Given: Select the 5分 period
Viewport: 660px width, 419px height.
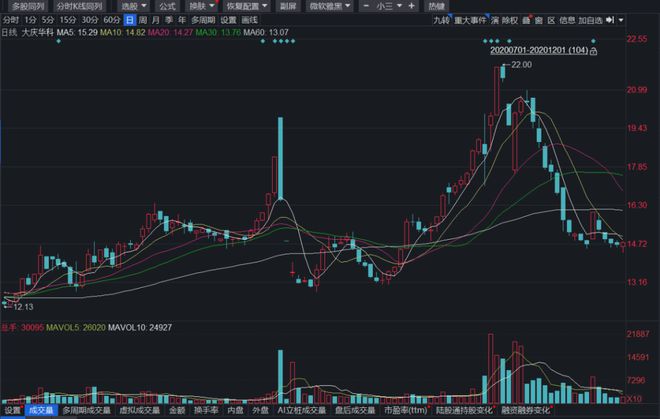Looking at the screenshot, I should (x=48, y=20).
